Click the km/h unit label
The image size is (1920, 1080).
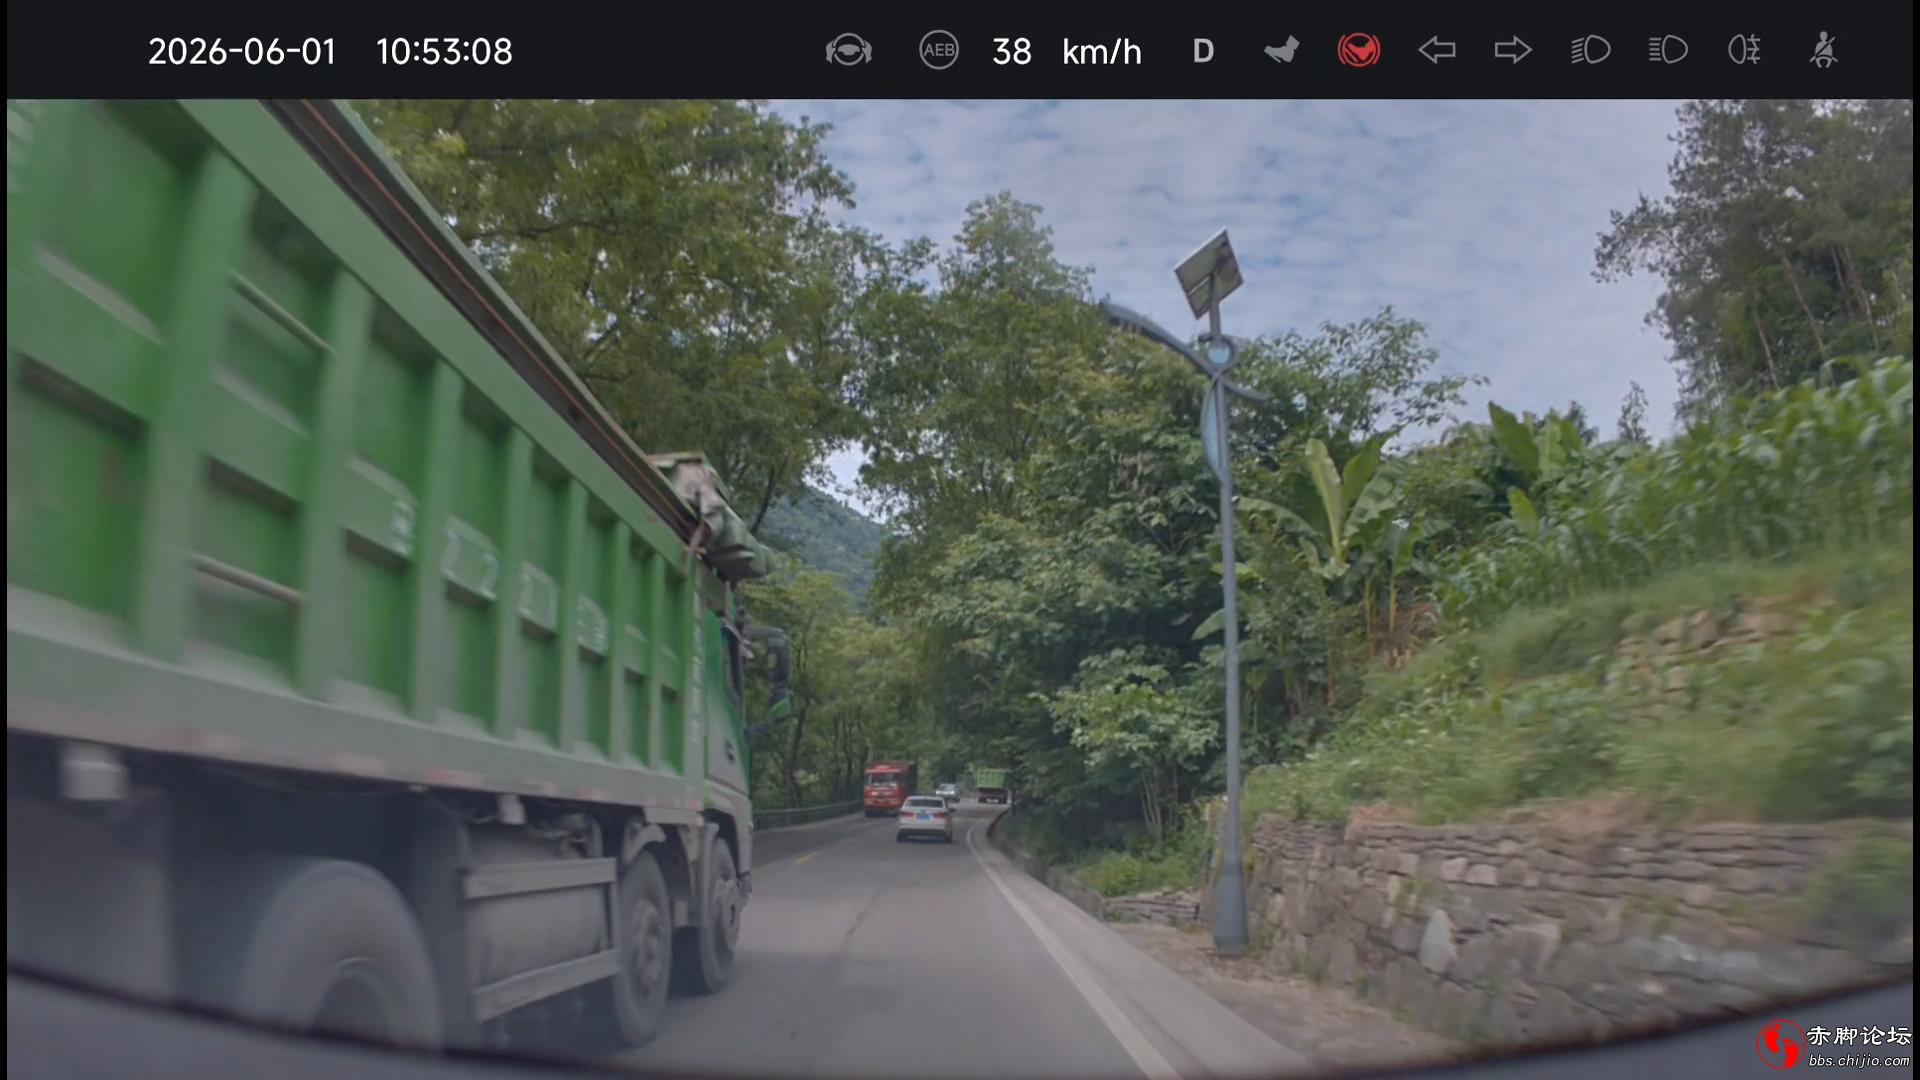(x=1101, y=51)
